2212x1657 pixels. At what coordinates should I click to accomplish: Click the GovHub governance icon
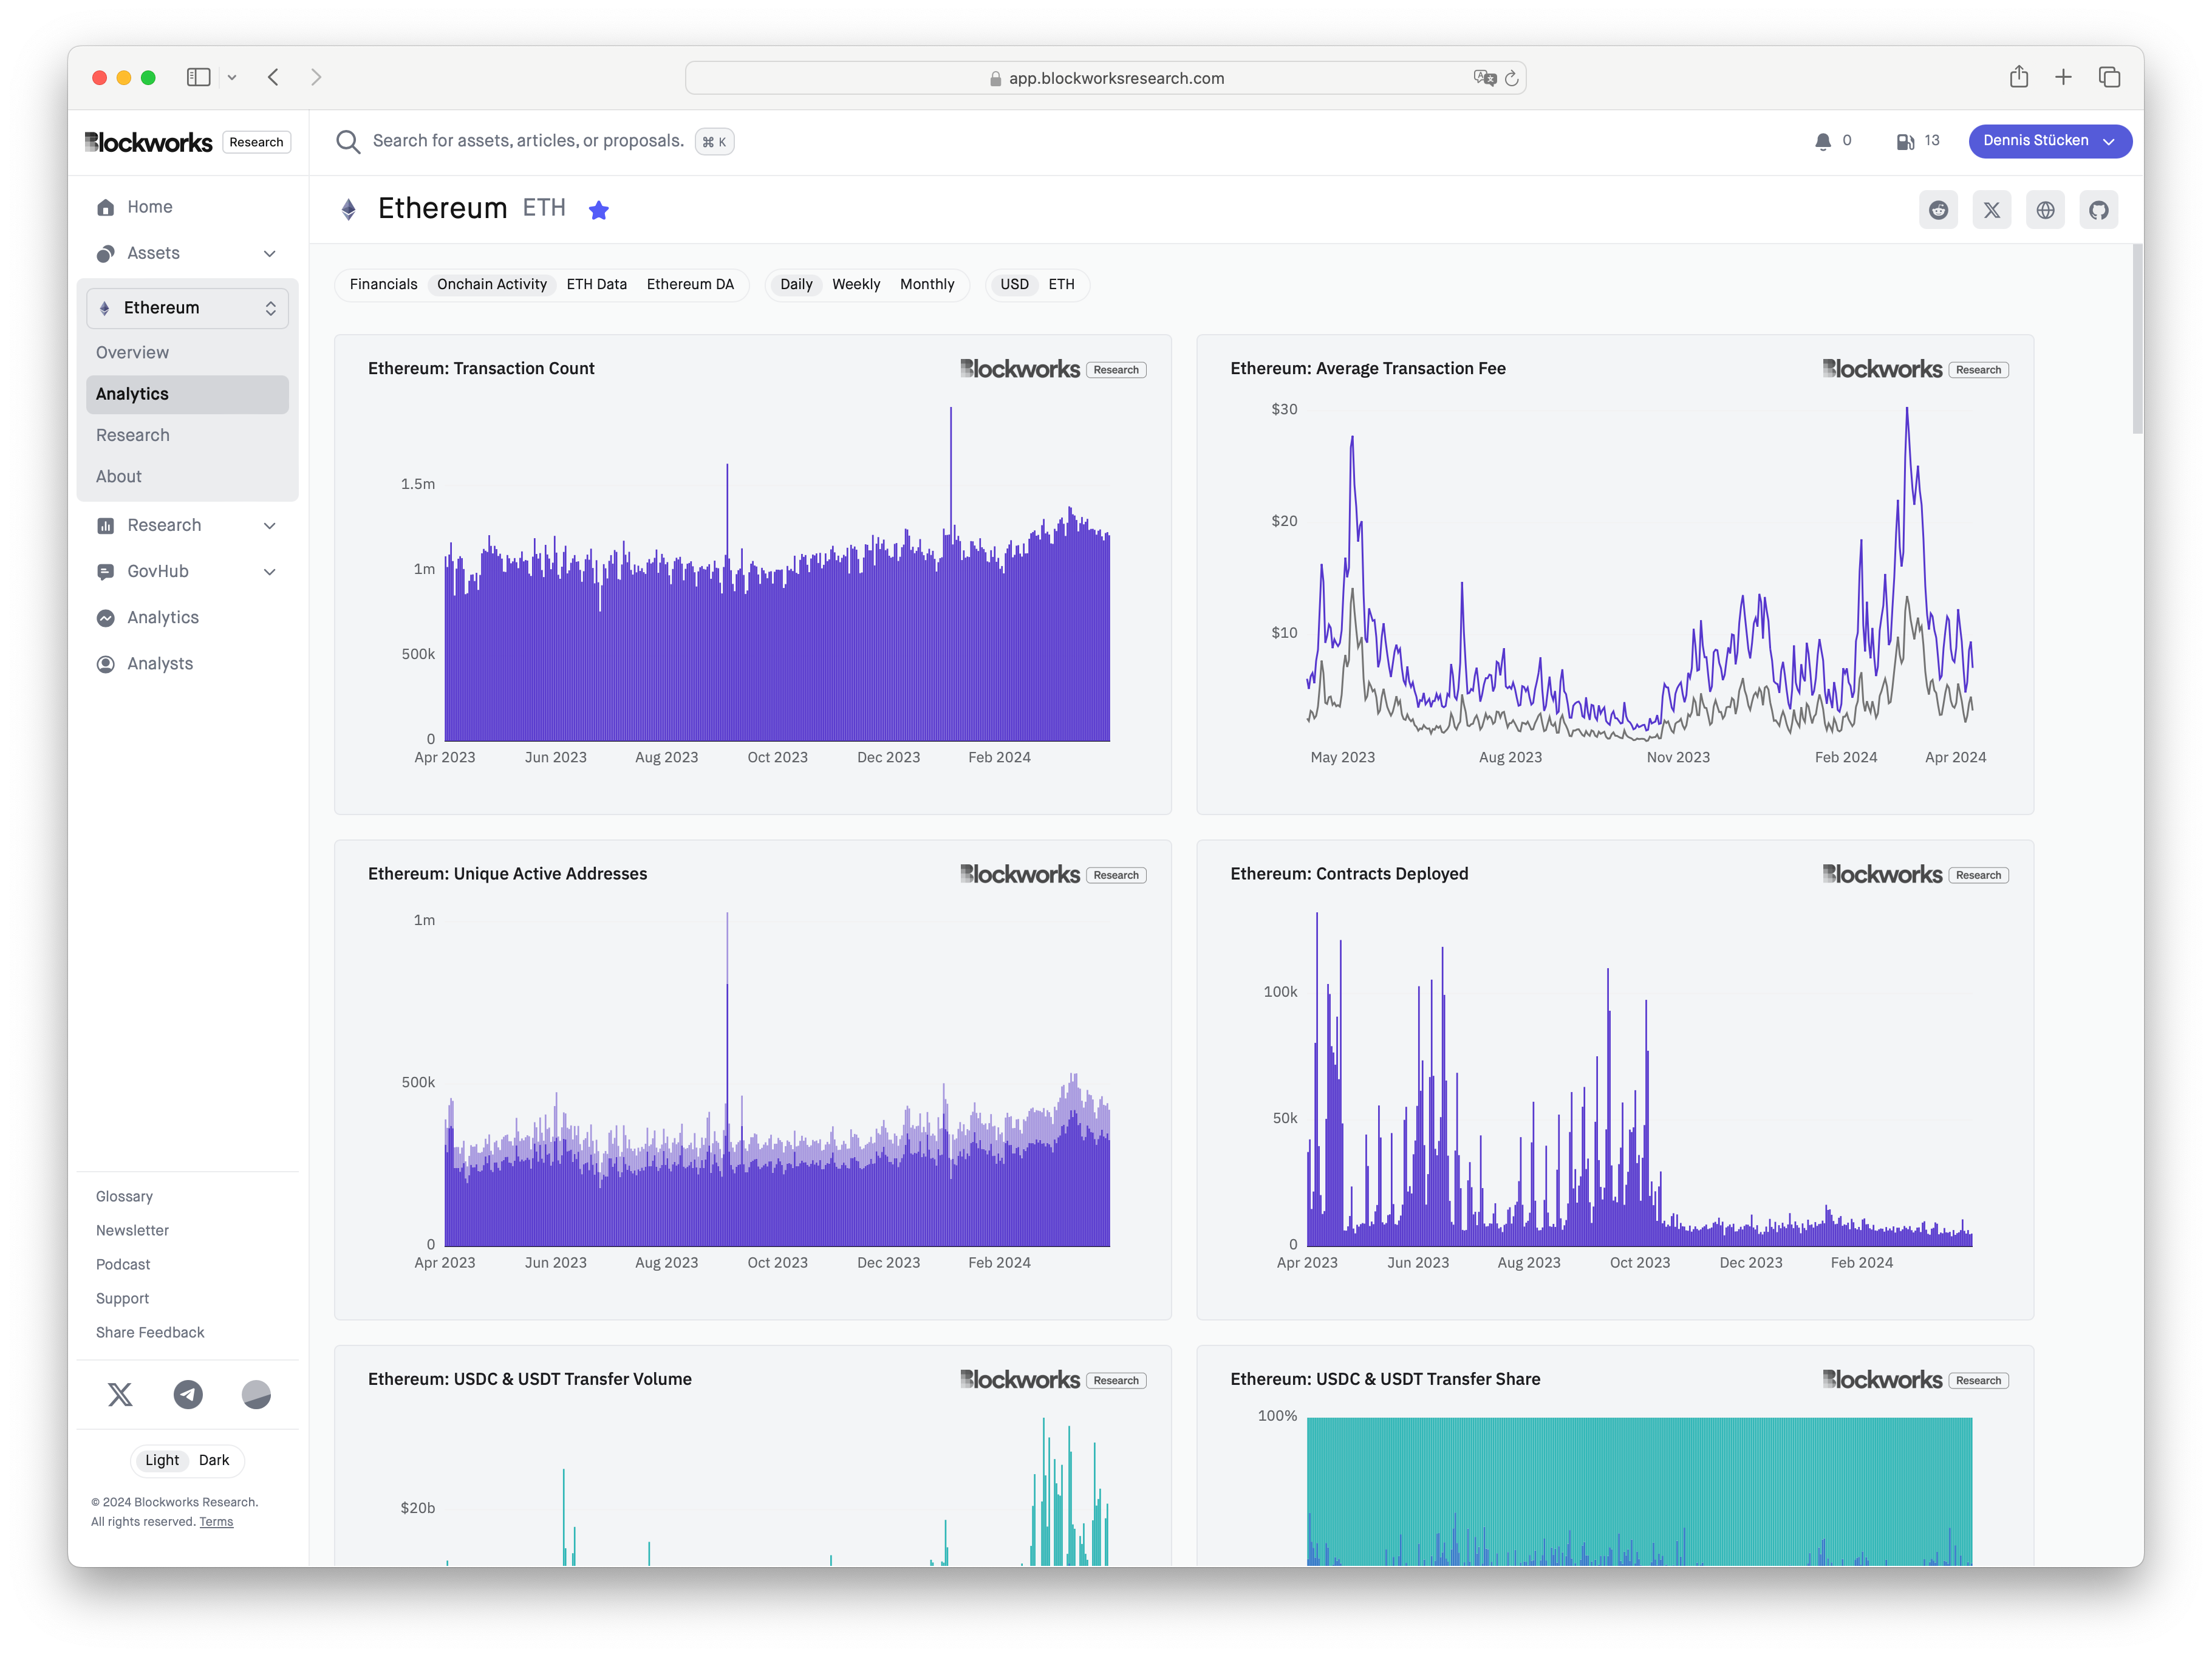106,569
